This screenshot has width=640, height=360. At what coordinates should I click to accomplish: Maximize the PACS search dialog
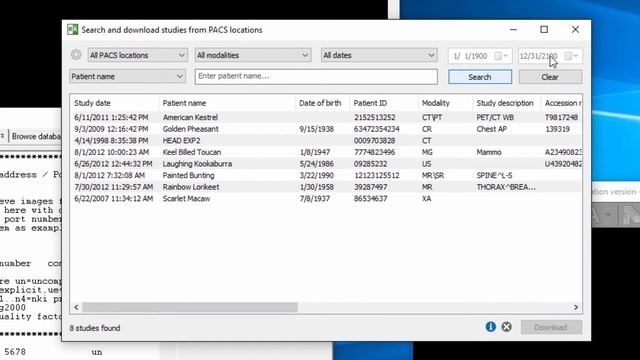coord(544,29)
